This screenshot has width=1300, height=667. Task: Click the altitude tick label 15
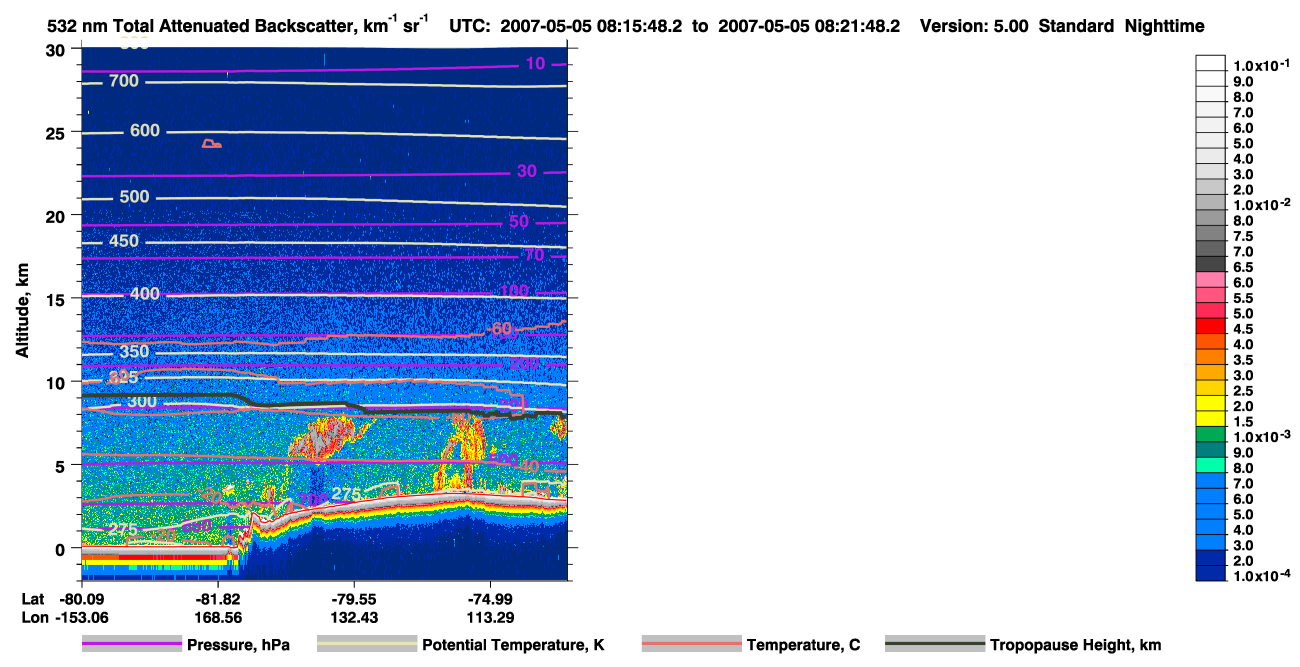56,299
